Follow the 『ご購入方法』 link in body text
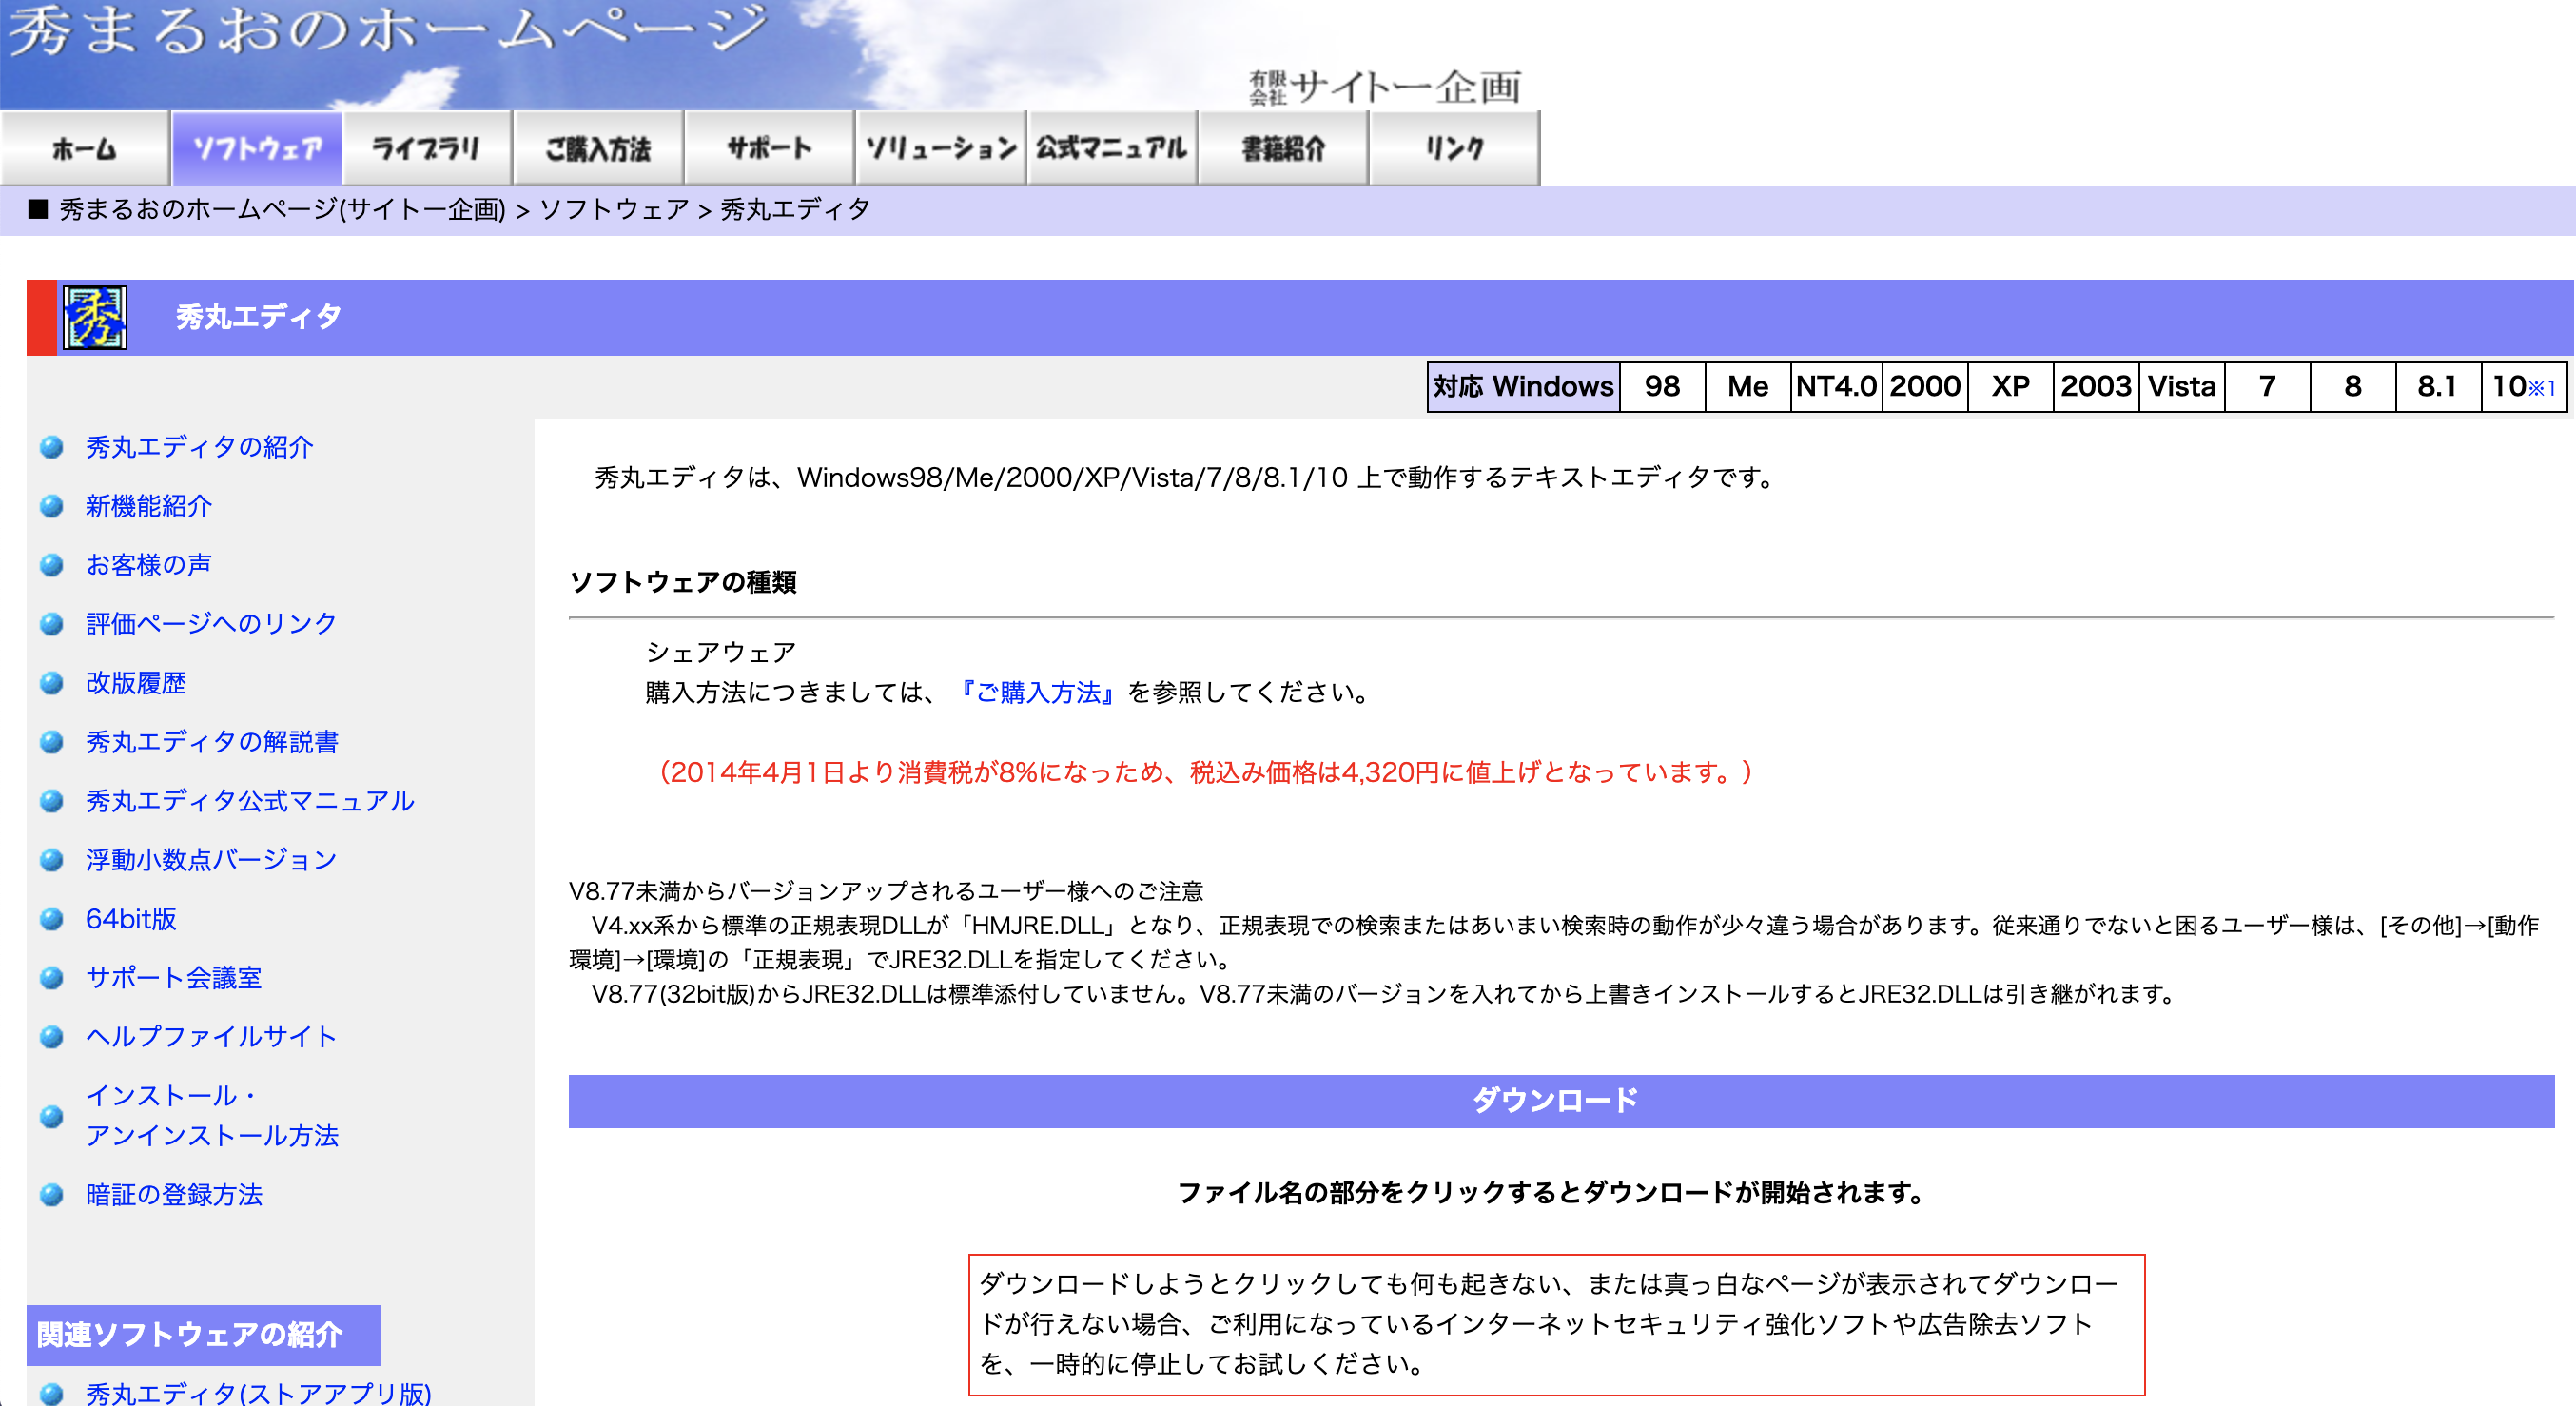This screenshot has height=1406, width=2576. pyautogui.click(x=1036, y=692)
